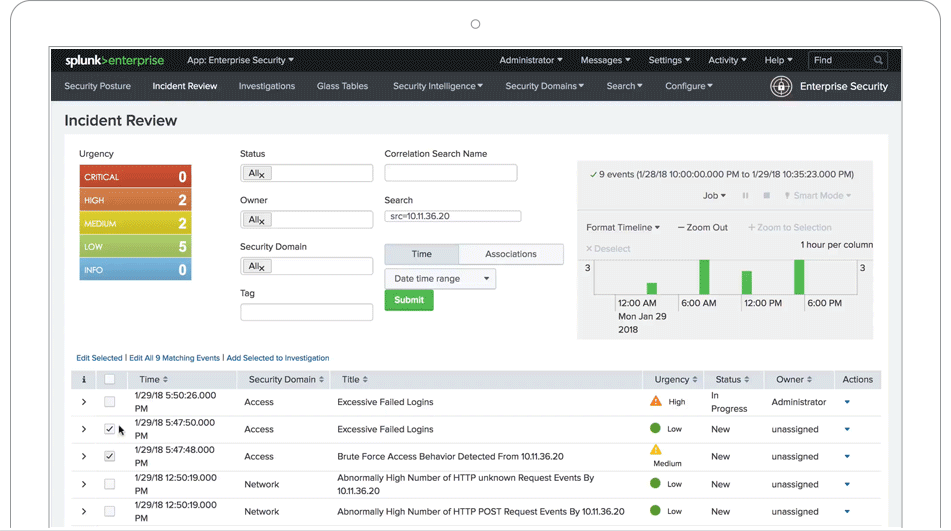Screen dimensions: 951x531
Task: Expand the HTTP unknown Request event row
Action: click(84, 484)
